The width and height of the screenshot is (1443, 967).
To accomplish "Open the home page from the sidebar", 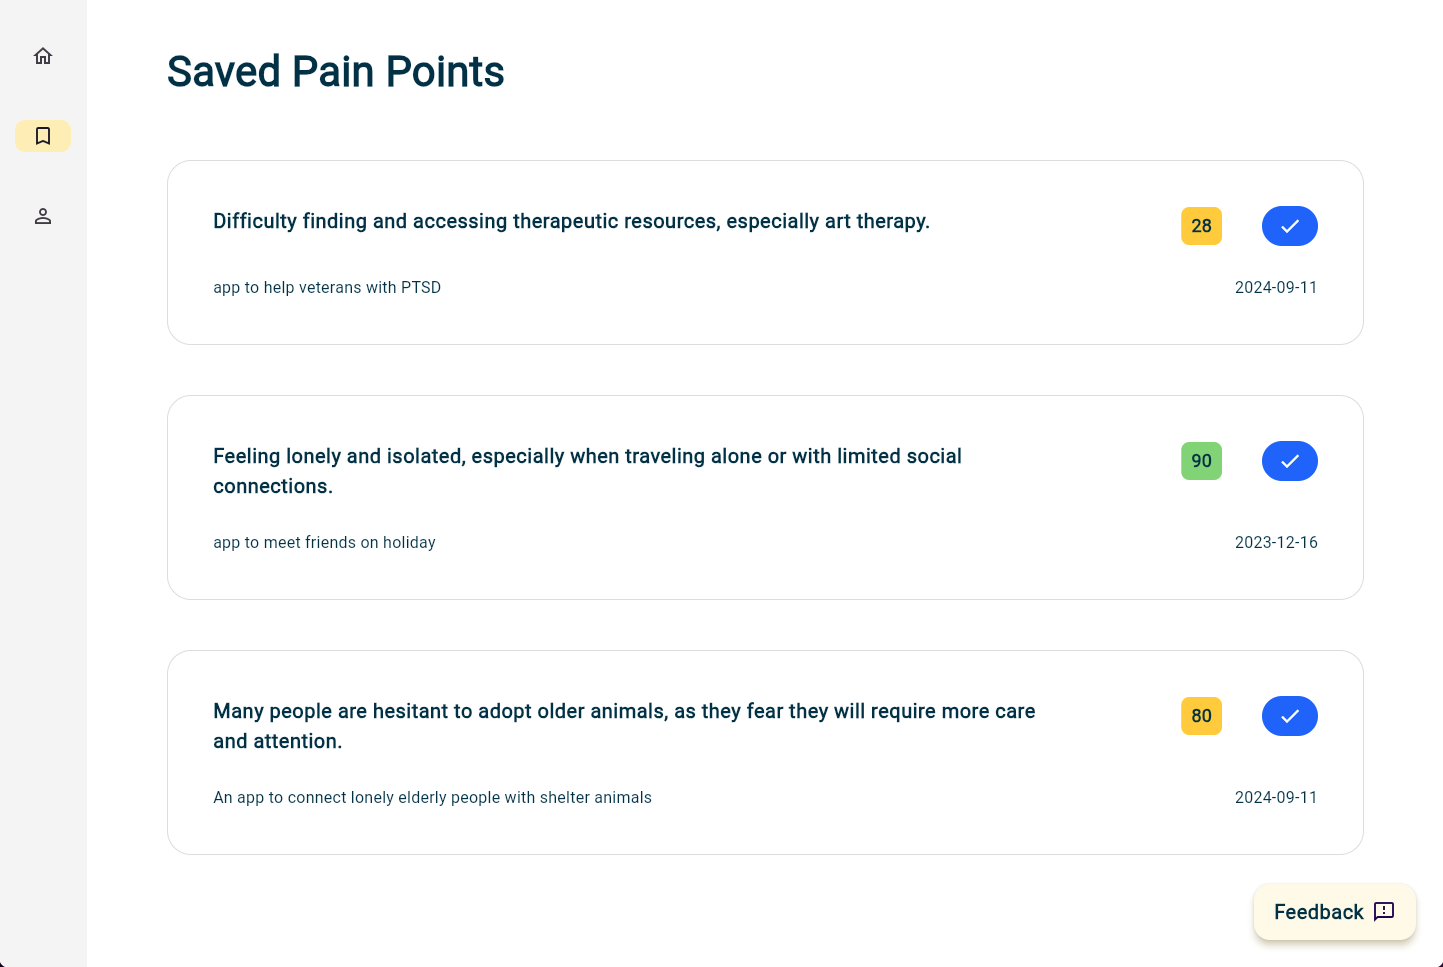I will click(43, 56).
